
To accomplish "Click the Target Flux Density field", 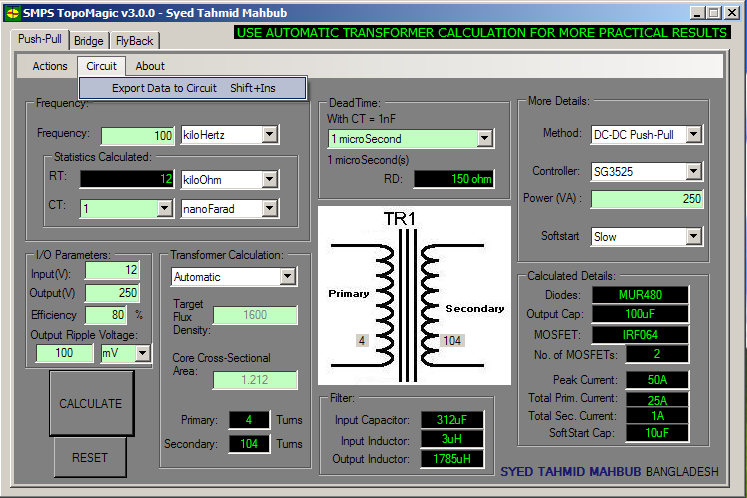I will coord(255,315).
